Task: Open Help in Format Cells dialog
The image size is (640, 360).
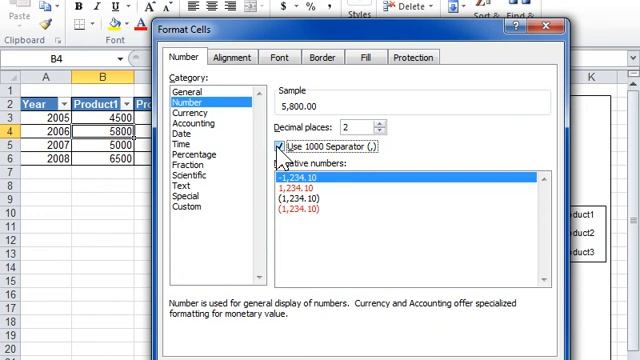Action: [x=515, y=26]
